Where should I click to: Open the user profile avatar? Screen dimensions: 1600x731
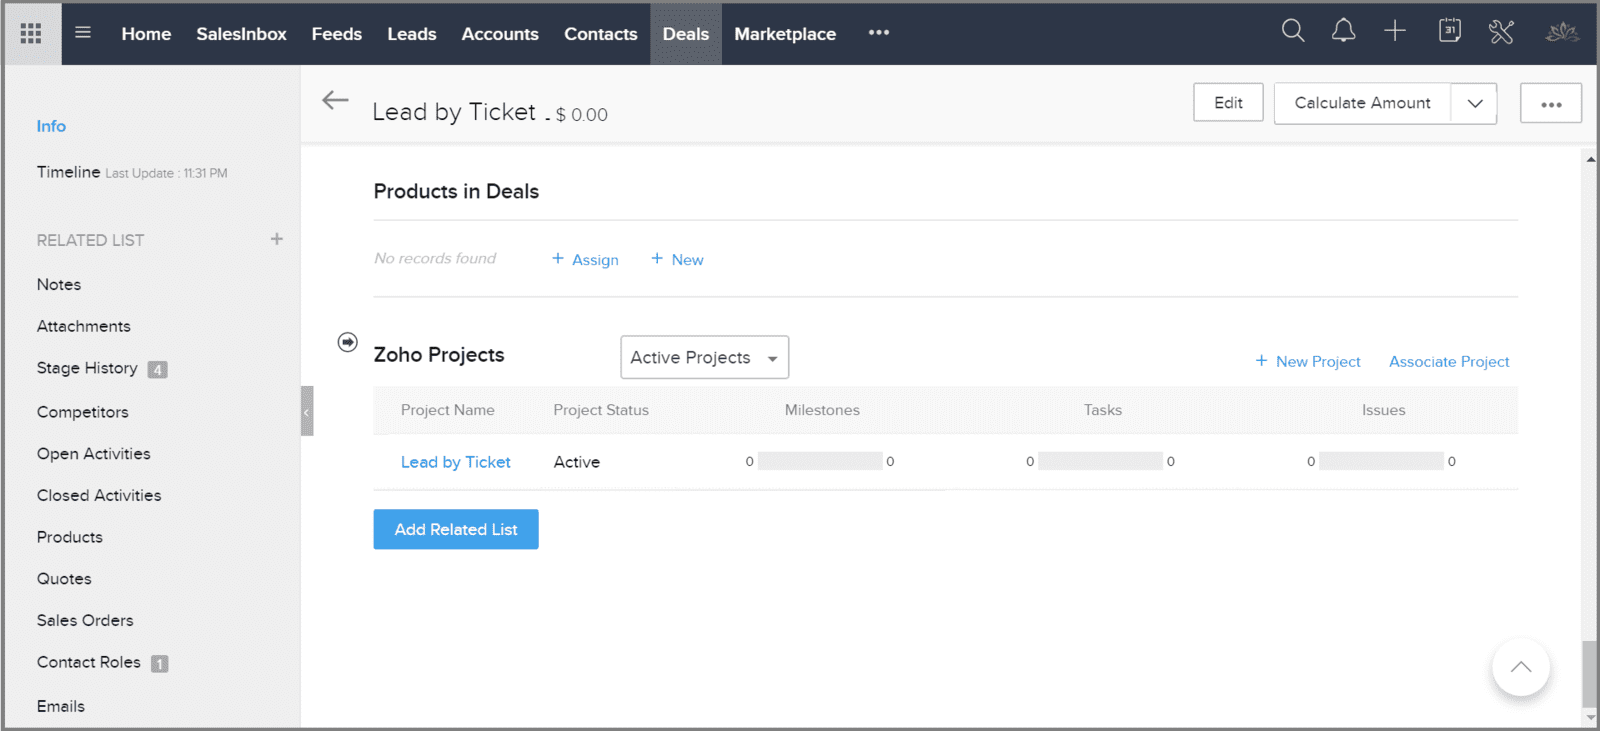coord(1562,32)
